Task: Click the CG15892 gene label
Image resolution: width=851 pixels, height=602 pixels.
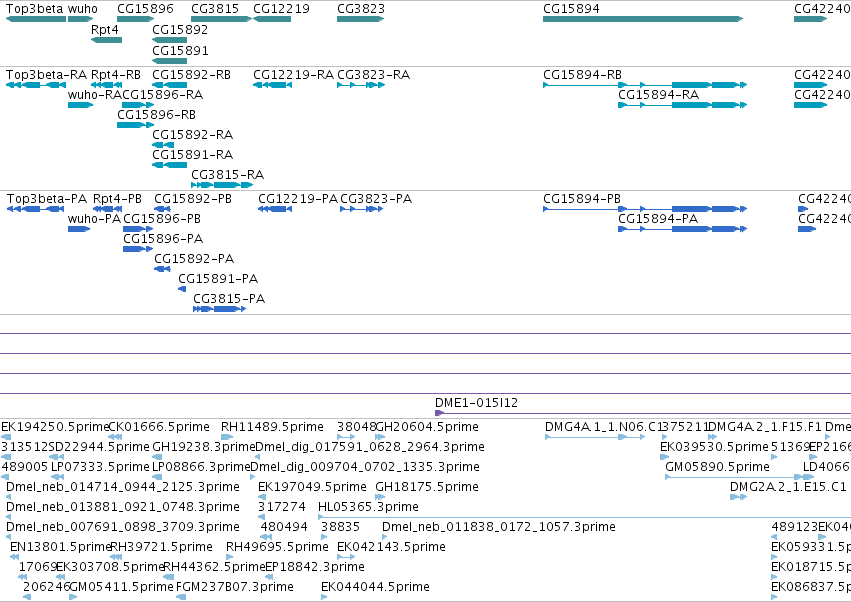Action: click(180, 29)
